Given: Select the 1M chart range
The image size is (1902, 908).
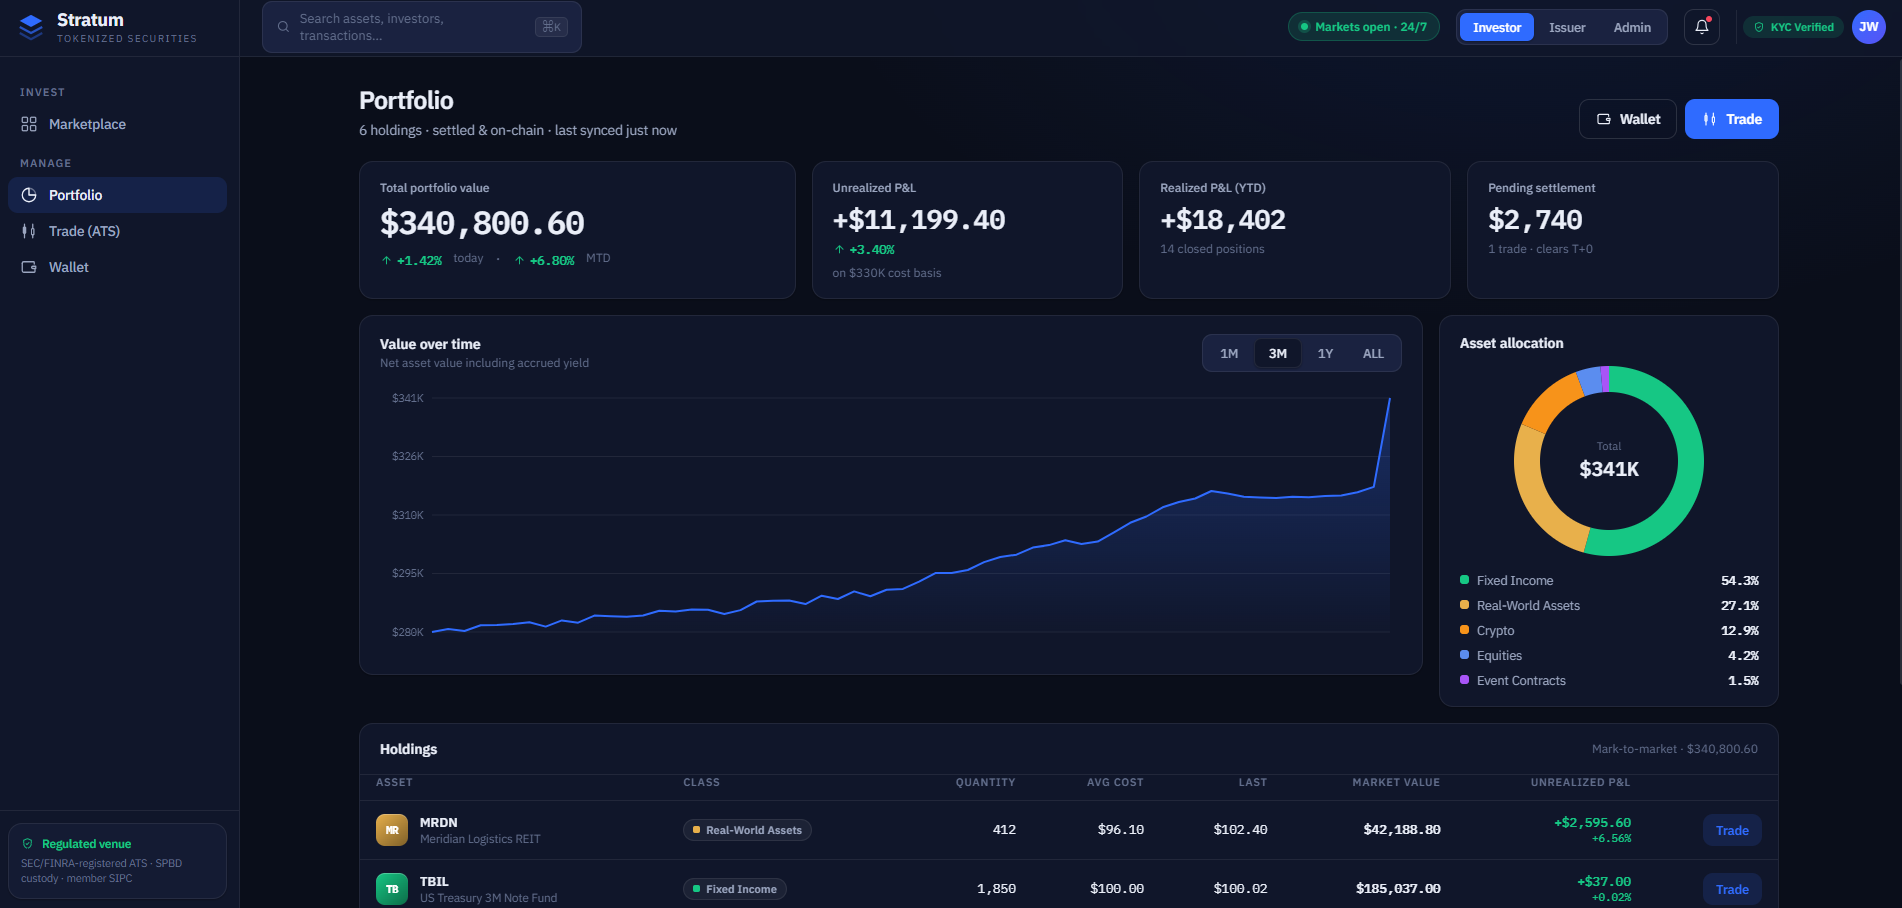Looking at the screenshot, I should coord(1229,353).
